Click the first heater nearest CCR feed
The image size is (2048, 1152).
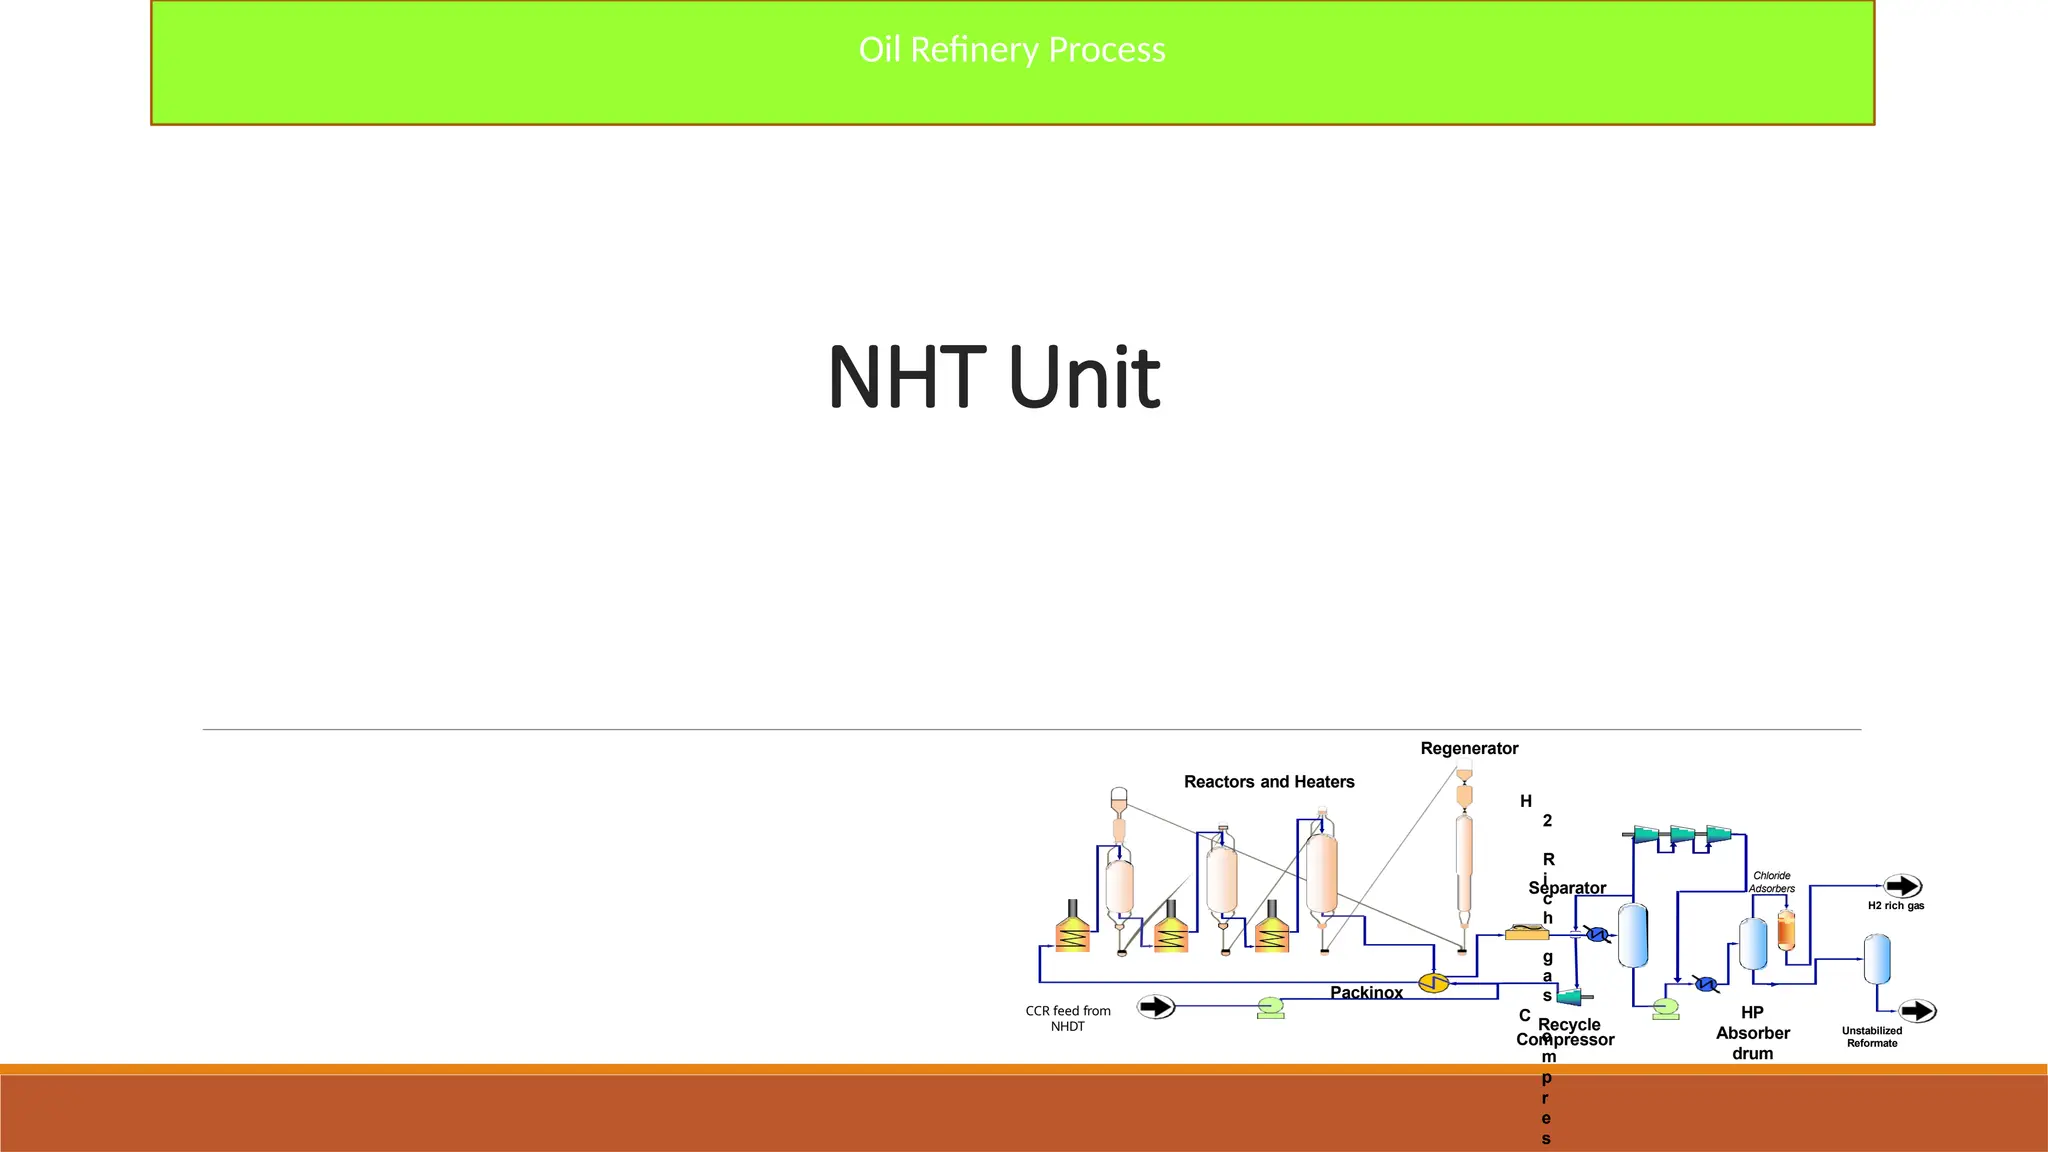1072,925
